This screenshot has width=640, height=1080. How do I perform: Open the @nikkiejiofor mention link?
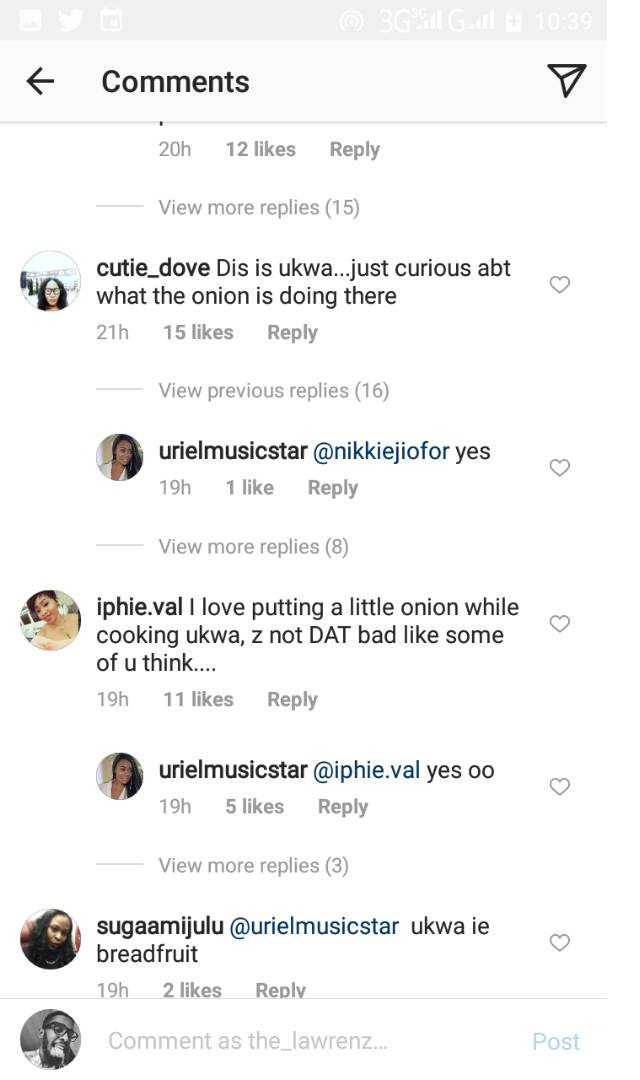pos(381,452)
